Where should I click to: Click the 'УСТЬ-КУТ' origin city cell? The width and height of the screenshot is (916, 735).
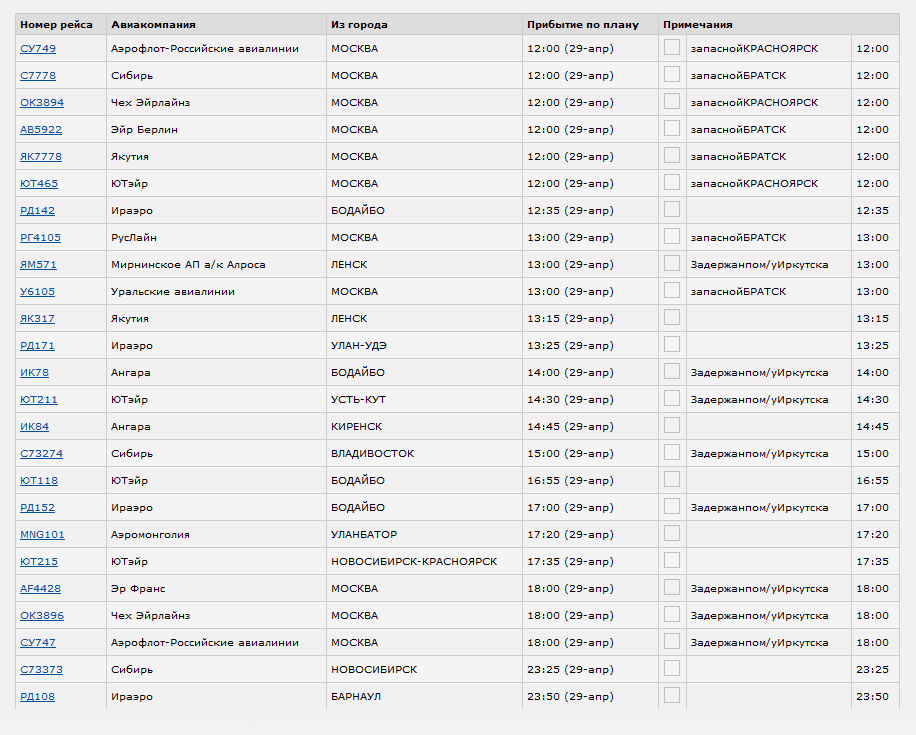(x=424, y=400)
